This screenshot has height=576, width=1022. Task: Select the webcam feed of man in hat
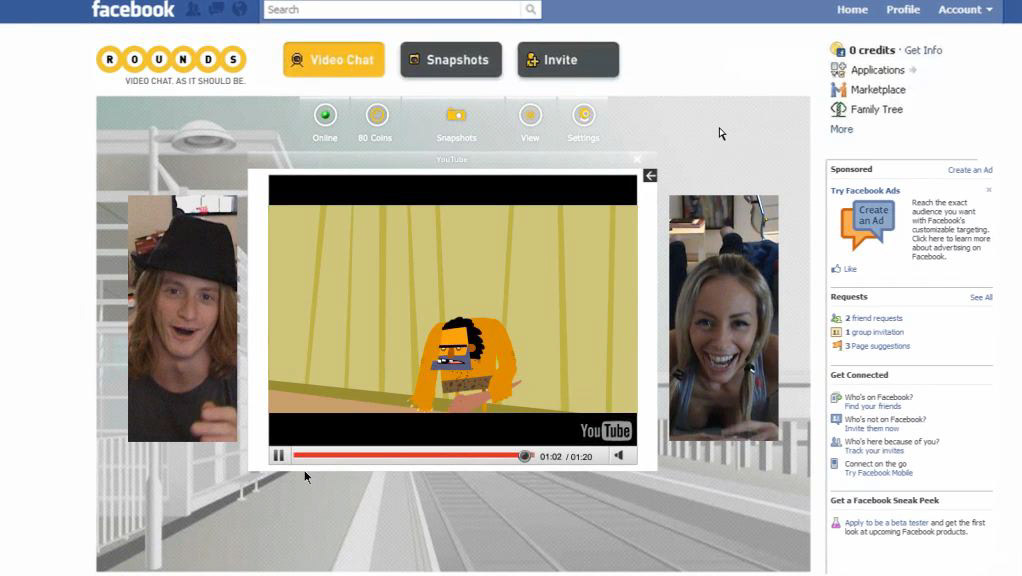[x=182, y=319]
